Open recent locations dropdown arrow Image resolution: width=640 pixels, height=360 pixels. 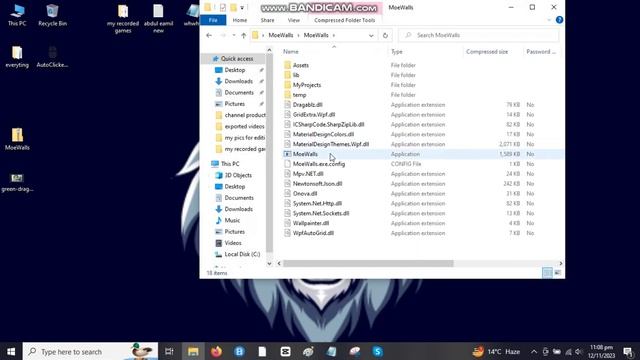pos(233,36)
